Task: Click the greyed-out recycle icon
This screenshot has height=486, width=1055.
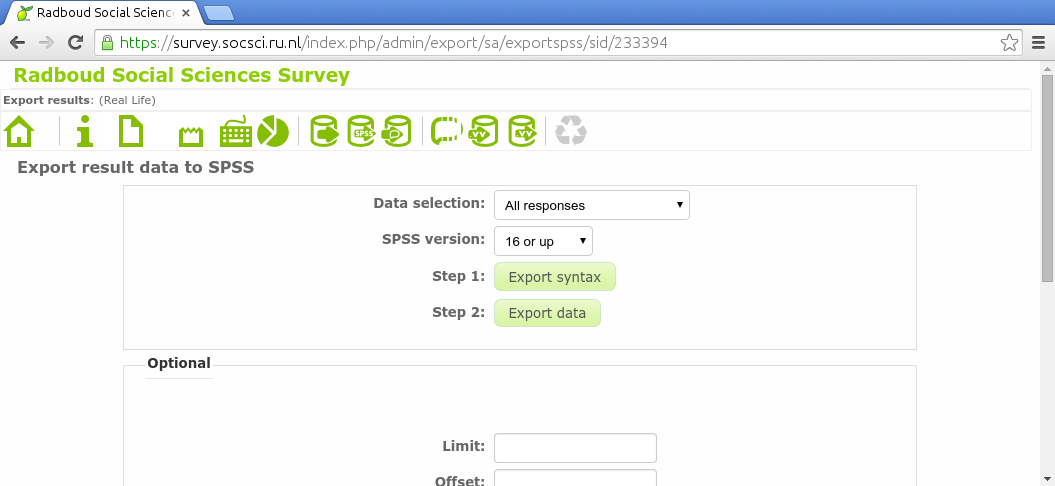Action: click(571, 131)
